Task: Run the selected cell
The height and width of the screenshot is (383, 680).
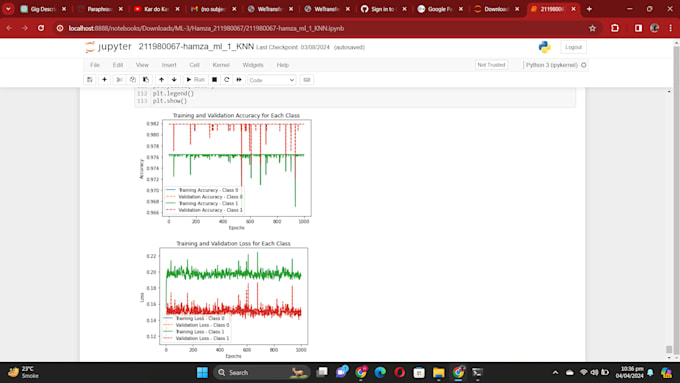Action: coord(195,80)
